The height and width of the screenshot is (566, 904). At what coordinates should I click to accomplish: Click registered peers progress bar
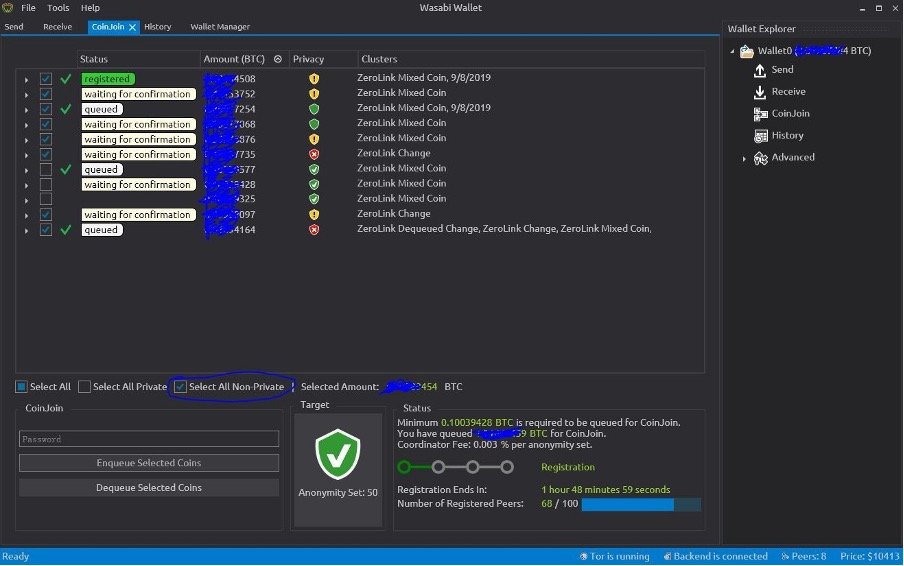pyautogui.click(x=641, y=504)
